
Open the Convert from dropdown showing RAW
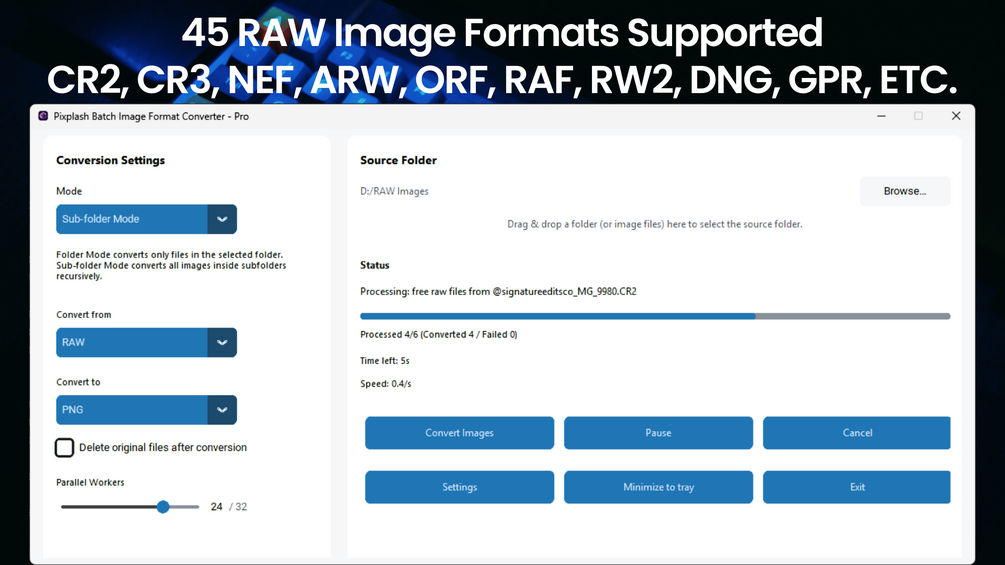146,342
